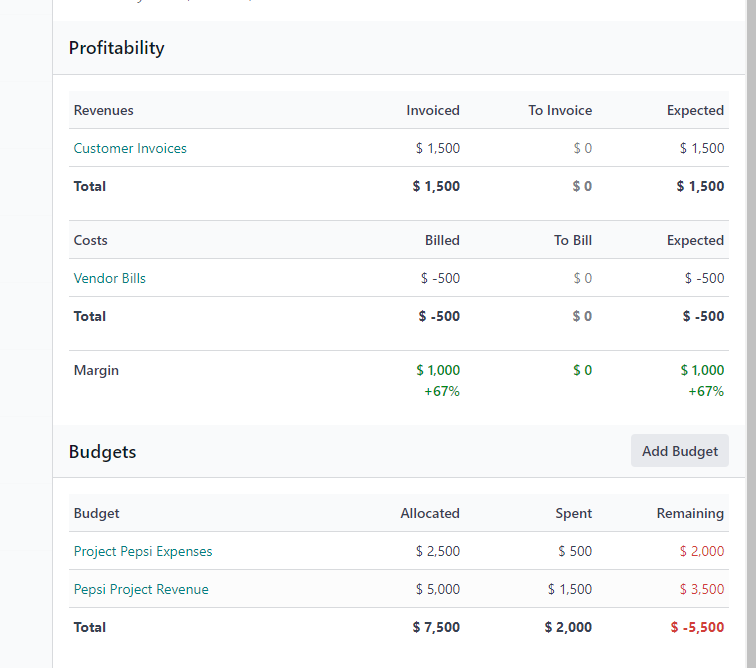The height and width of the screenshot is (668, 756).
Task: Click the Invoiced column header
Action: (432, 110)
